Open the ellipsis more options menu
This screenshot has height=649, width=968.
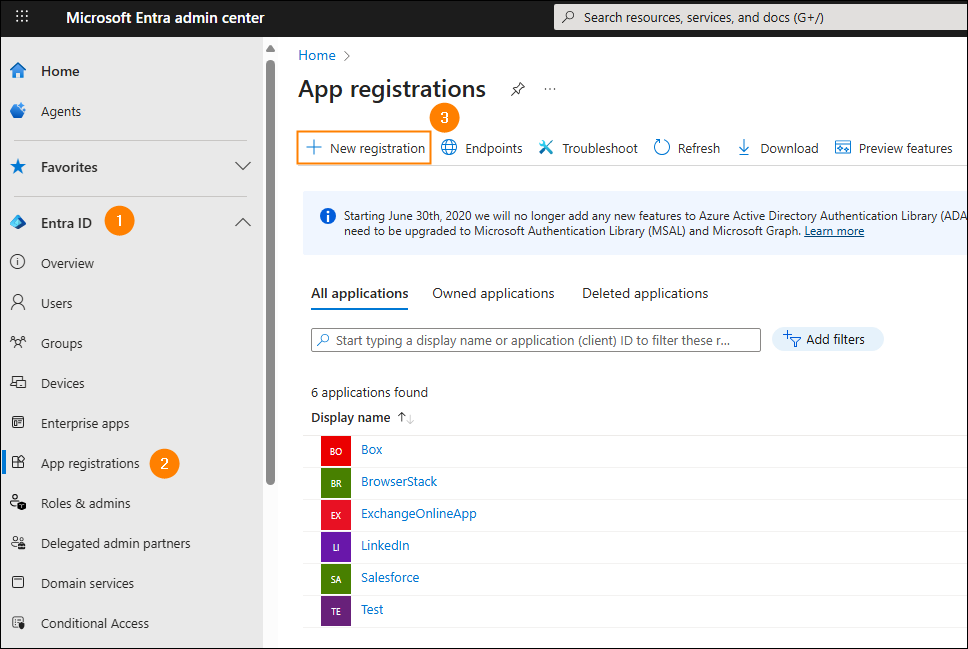pyautogui.click(x=550, y=89)
